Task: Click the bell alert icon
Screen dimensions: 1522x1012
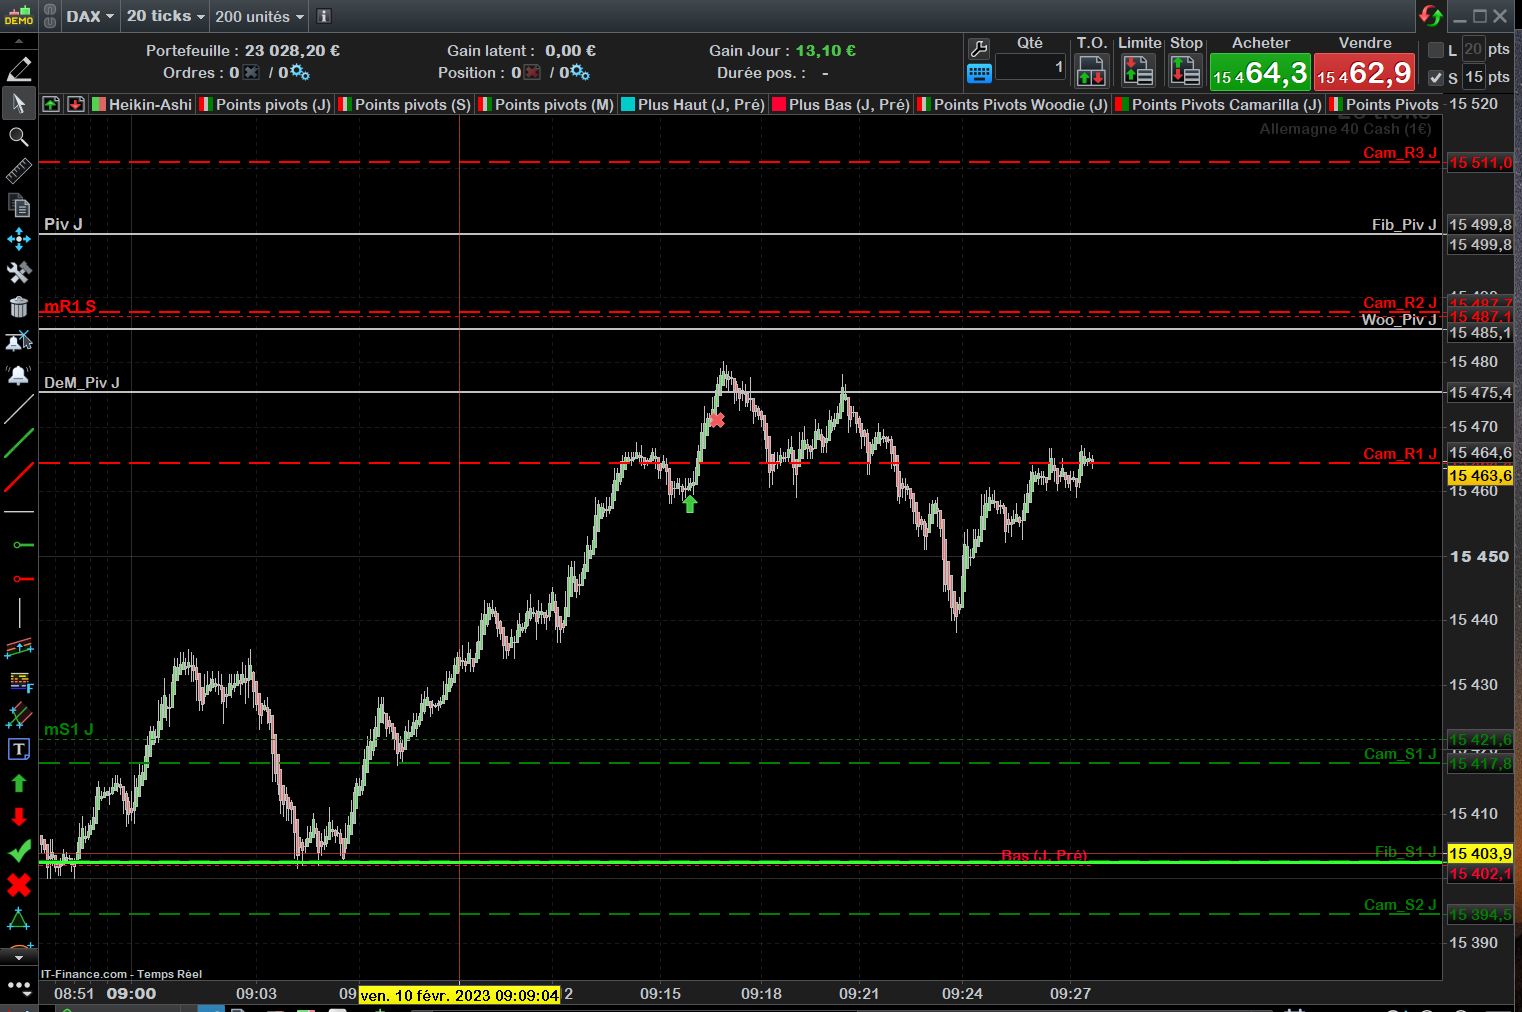Action: [18, 375]
